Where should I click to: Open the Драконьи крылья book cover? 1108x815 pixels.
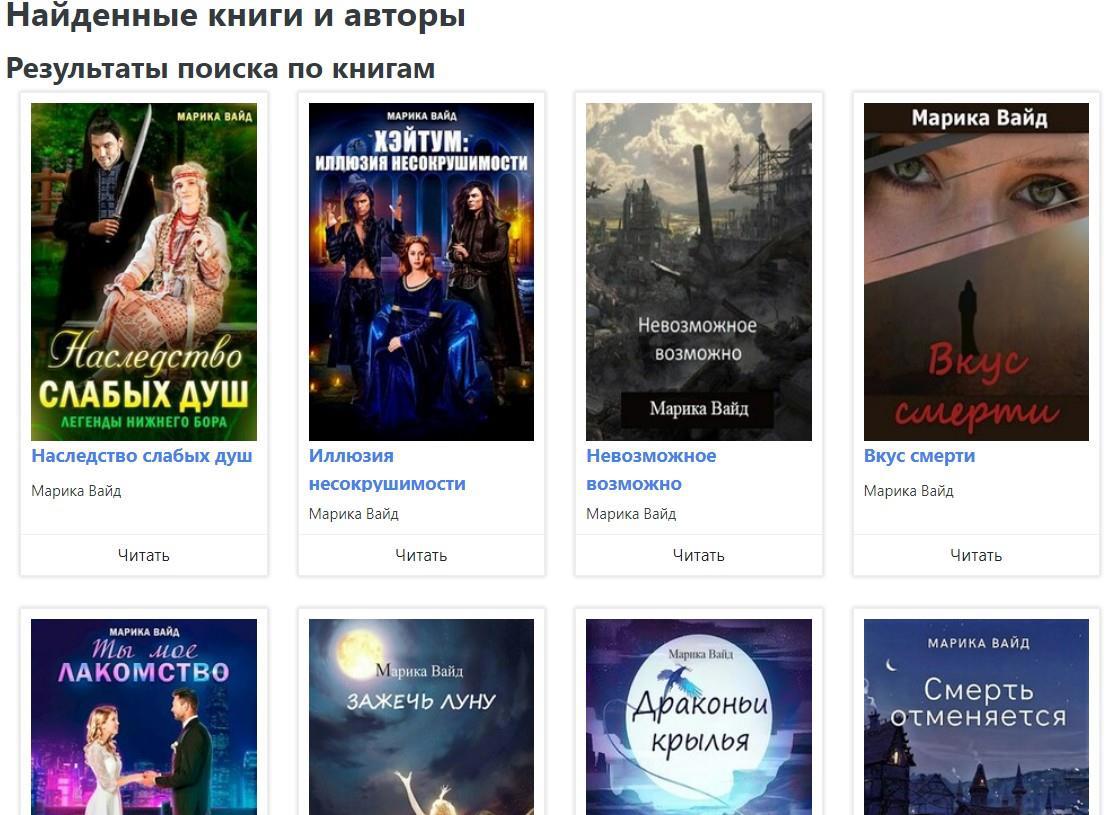(699, 717)
